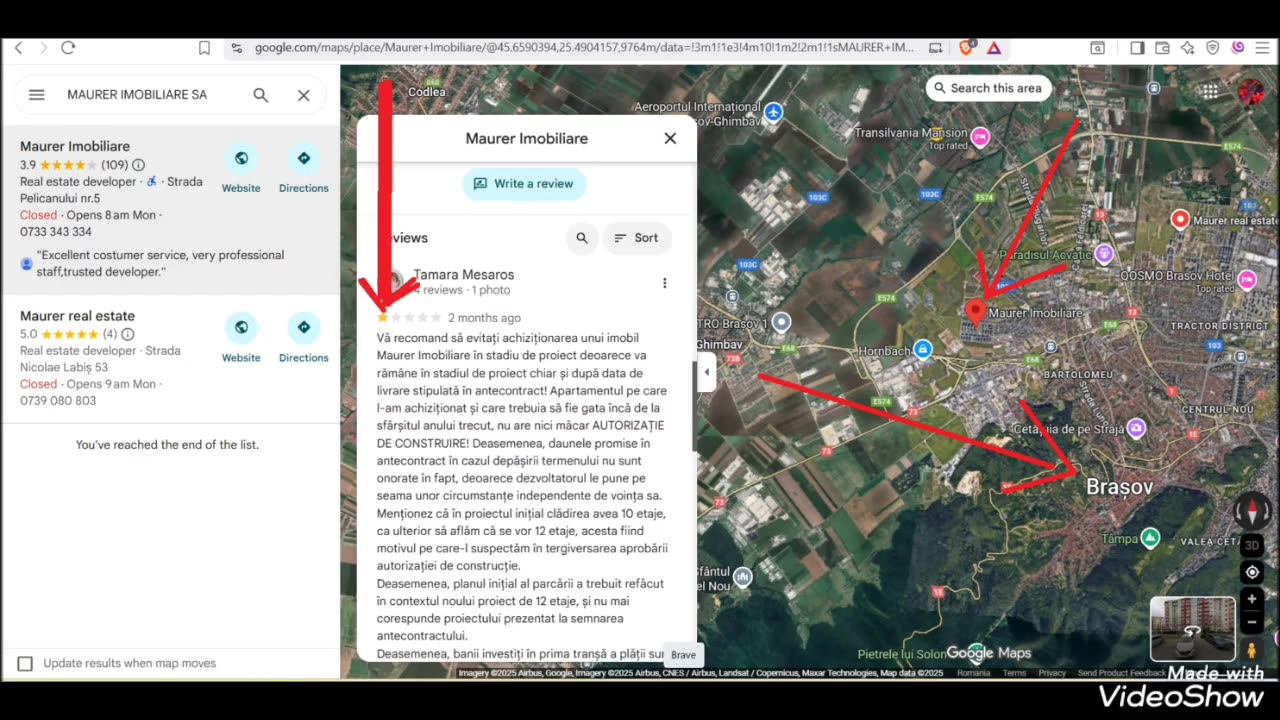
Task: Show rating info for Maurer Imobiliare
Action: 138,165
